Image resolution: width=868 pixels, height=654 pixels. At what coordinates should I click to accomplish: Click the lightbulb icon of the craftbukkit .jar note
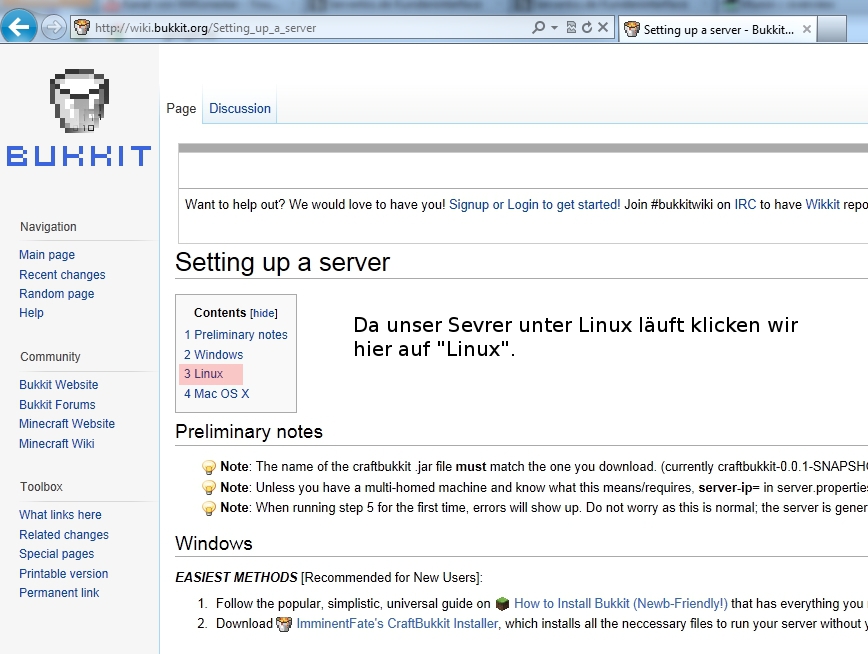(x=209, y=467)
